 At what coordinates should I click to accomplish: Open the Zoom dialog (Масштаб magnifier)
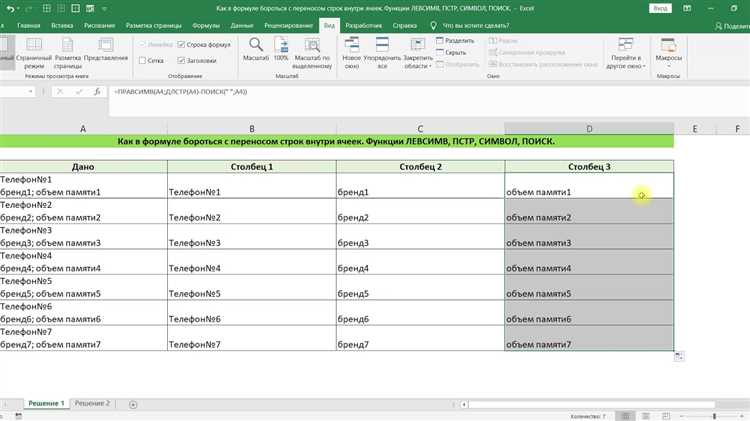click(x=256, y=50)
